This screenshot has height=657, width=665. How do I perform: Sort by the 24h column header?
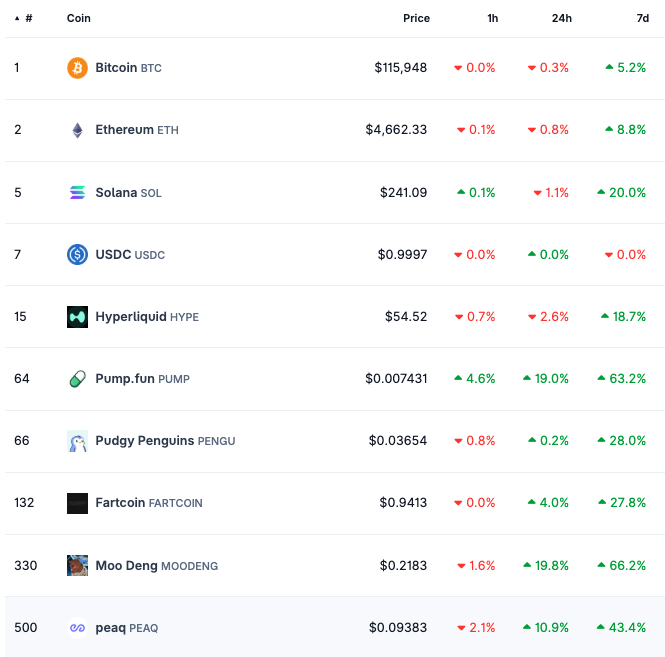tap(562, 18)
